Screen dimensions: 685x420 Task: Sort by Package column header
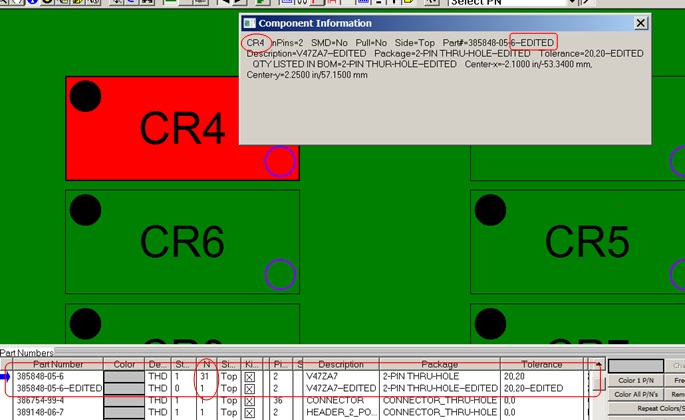[x=439, y=364]
